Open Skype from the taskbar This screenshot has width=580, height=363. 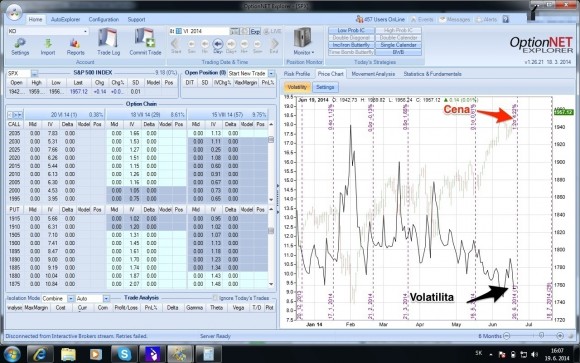pyautogui.click(x=124, y=354)
